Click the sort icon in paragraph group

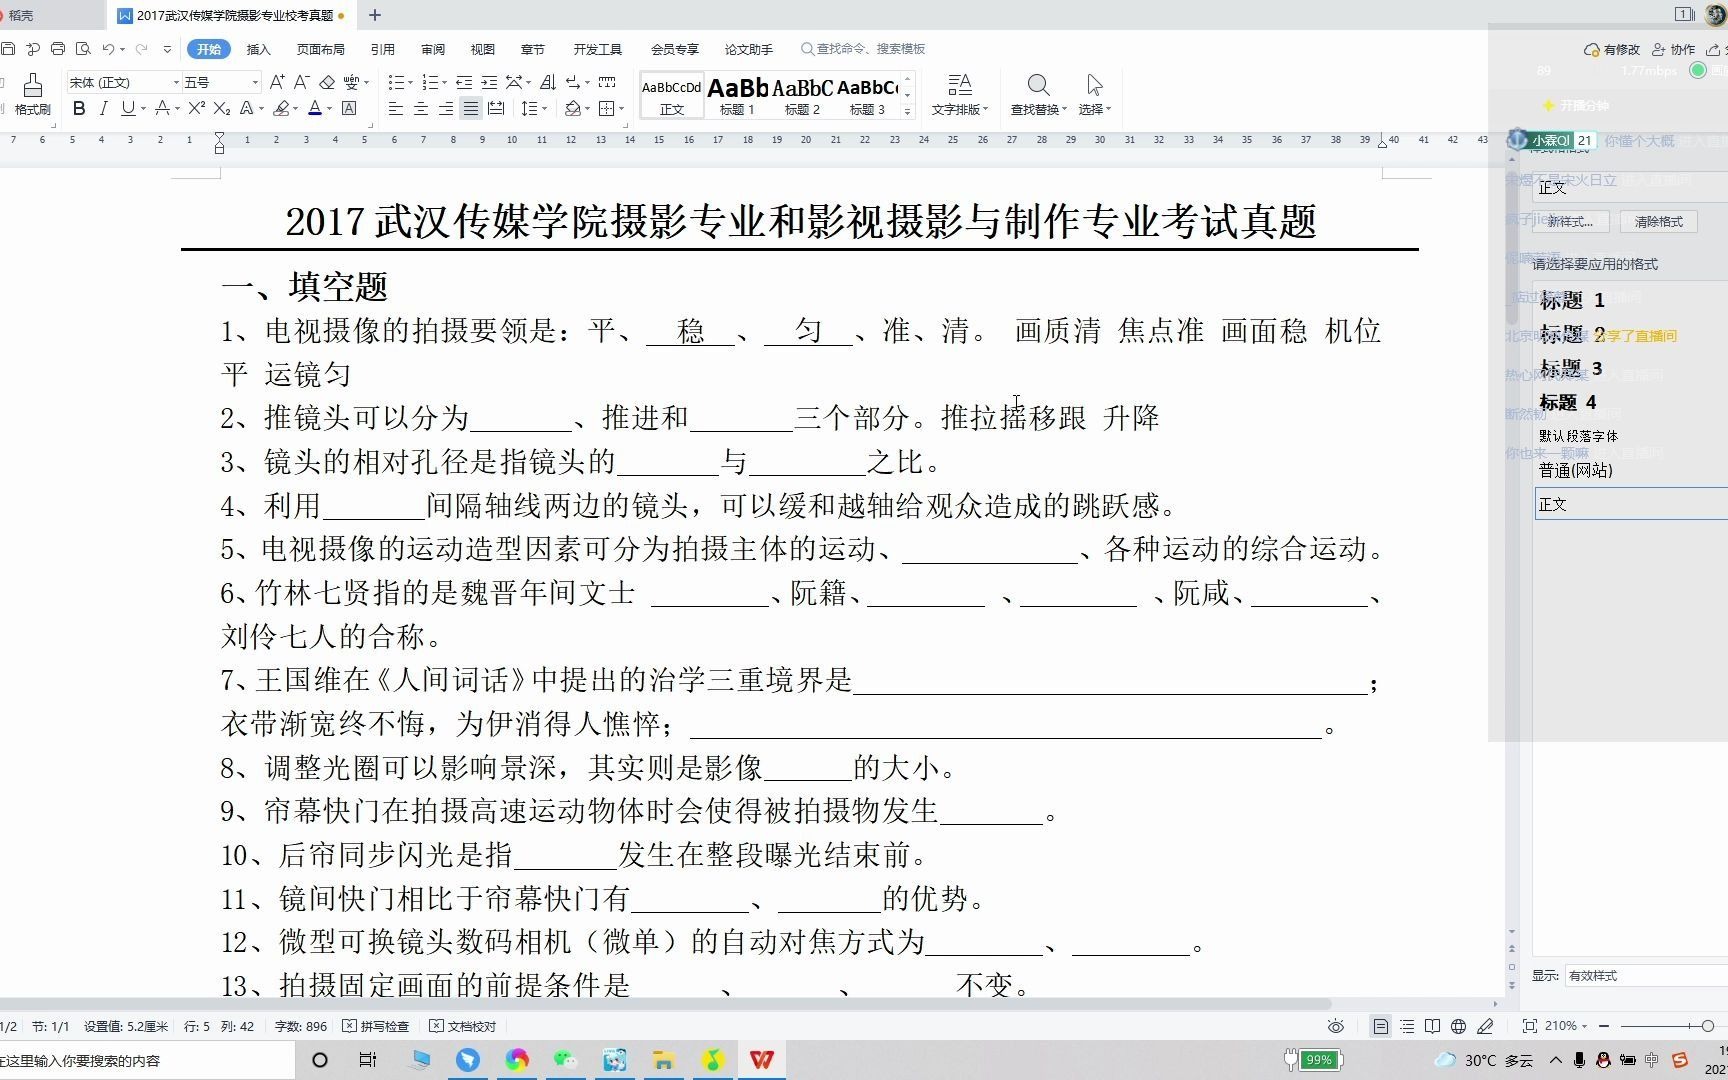click(x=548, y=82)
